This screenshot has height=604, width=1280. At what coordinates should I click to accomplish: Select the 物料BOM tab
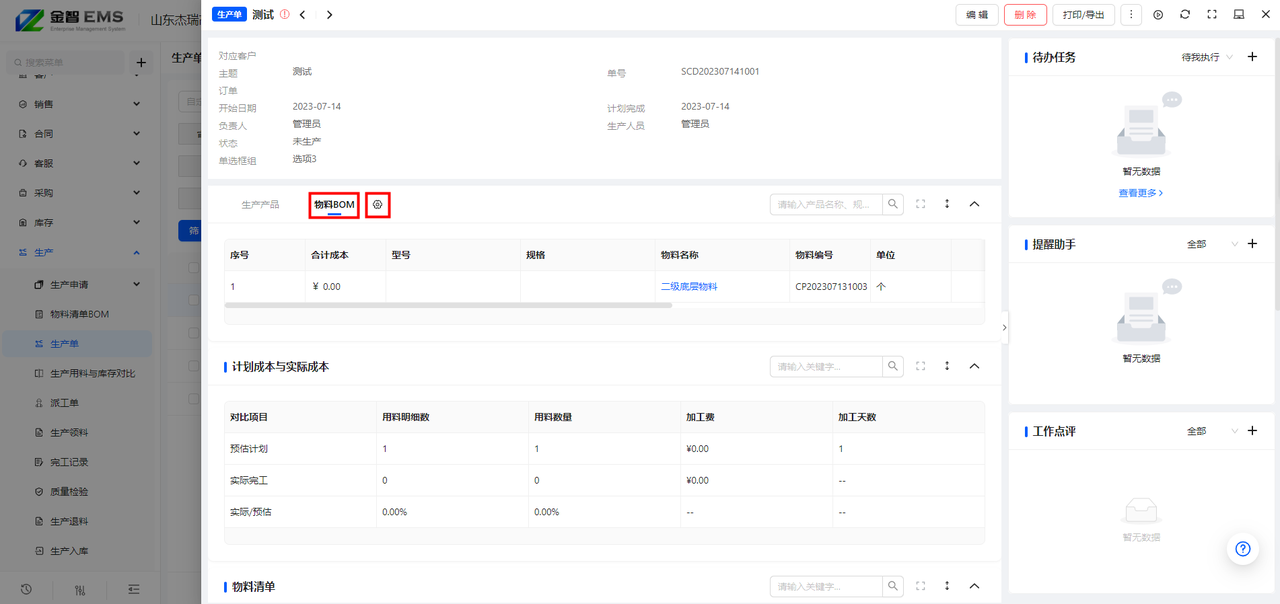click(334, 205)
